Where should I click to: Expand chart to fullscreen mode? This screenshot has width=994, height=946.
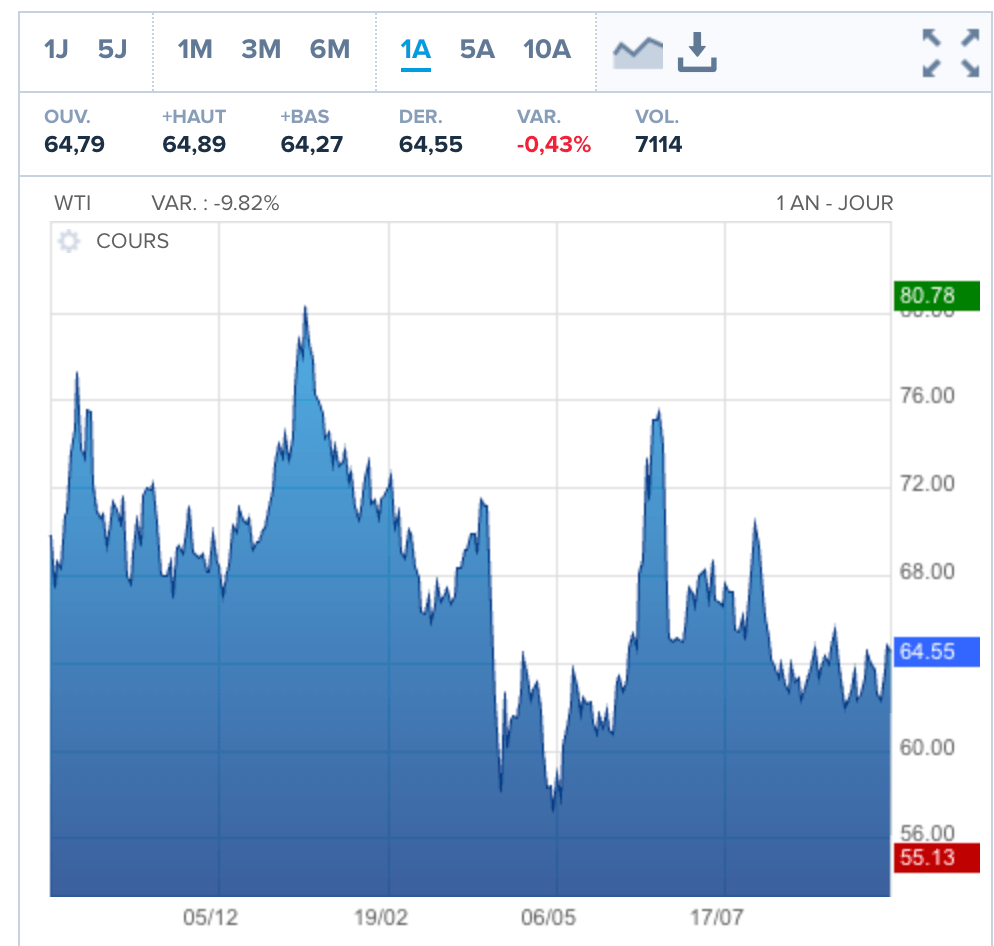pyautogui.click(x=950, y=52)
